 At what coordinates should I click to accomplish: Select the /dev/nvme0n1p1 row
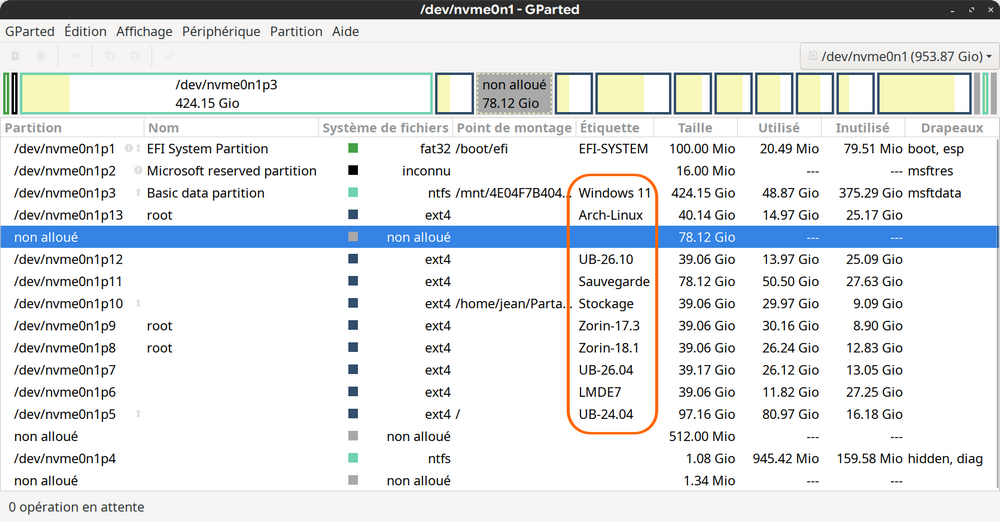[x=499, y=148]
